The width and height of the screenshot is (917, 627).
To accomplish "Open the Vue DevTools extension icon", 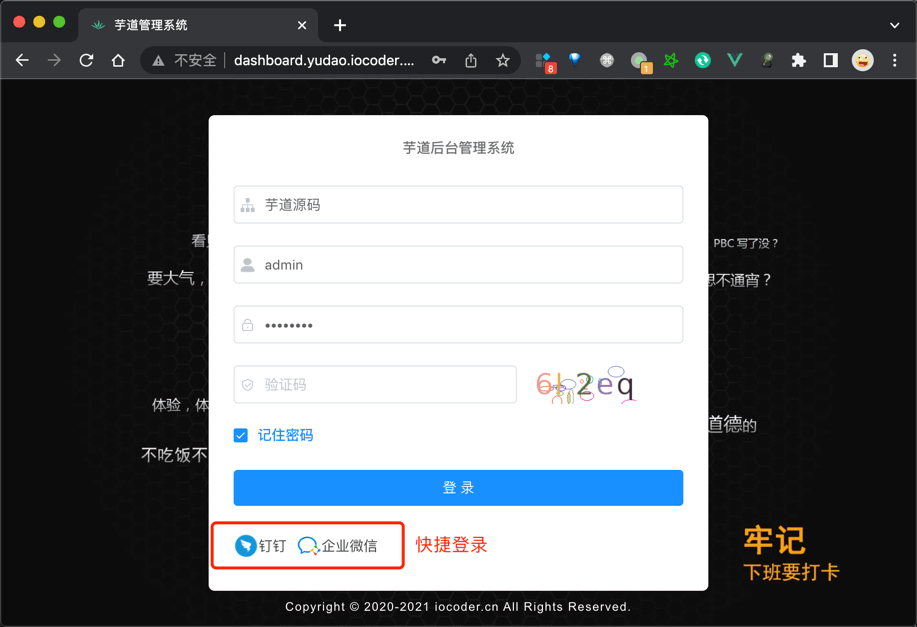I will coord(734,60).
